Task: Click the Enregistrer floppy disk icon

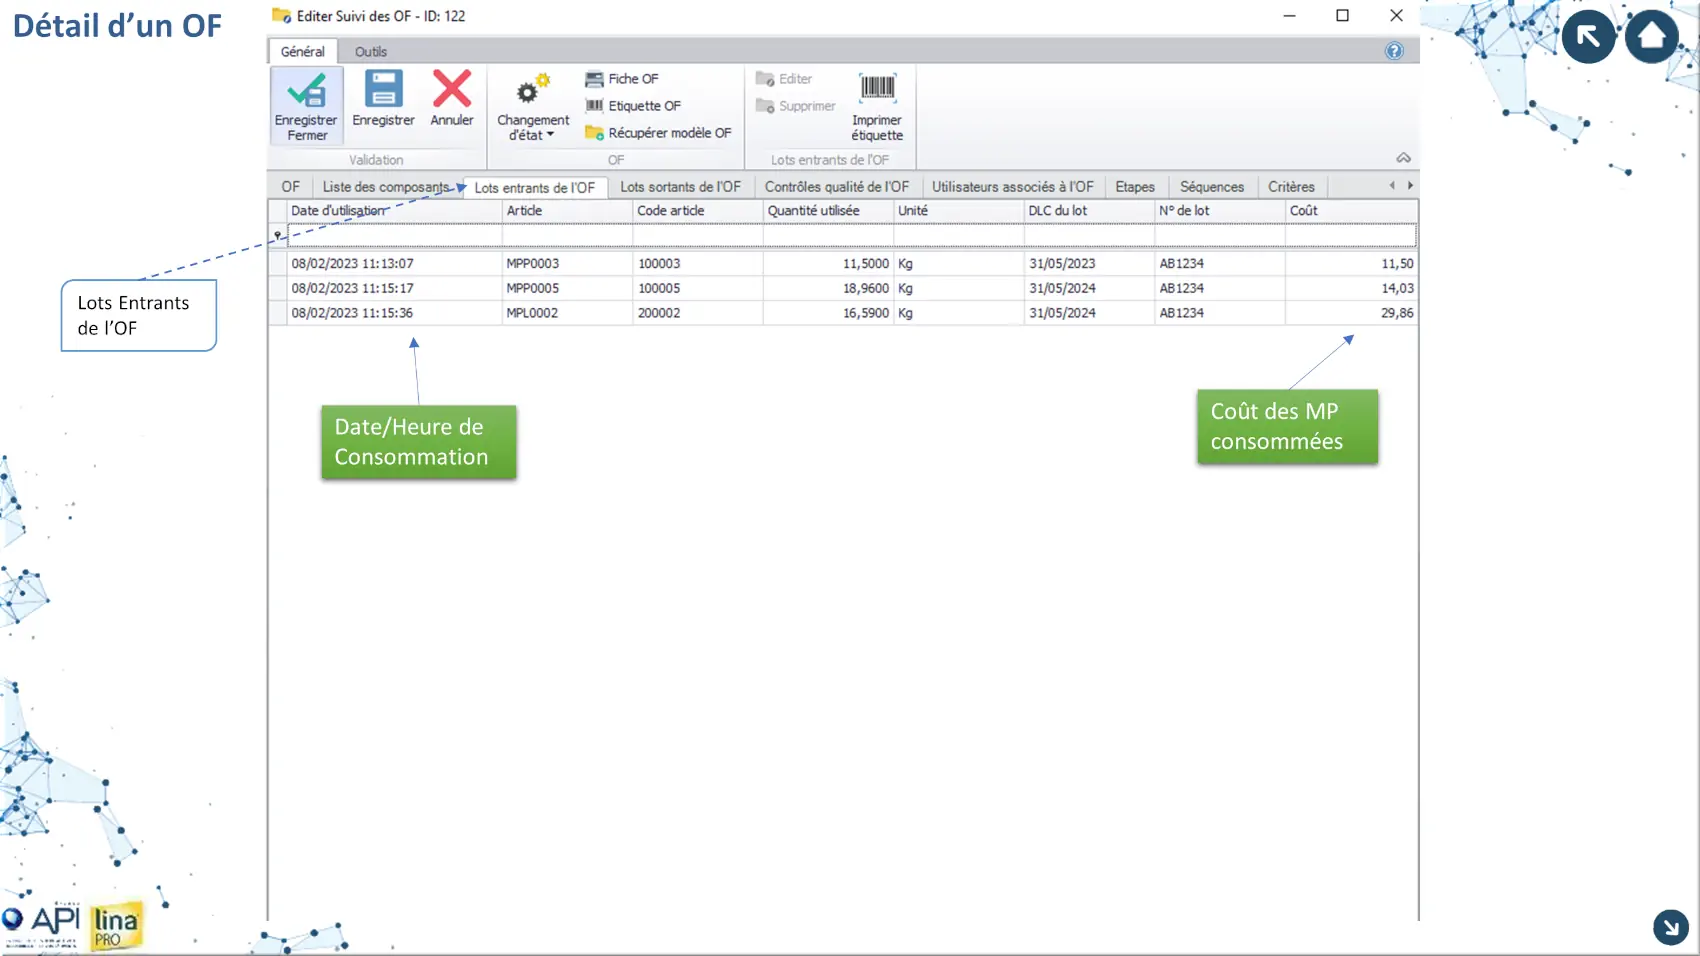Action: [x=383, y=89]
